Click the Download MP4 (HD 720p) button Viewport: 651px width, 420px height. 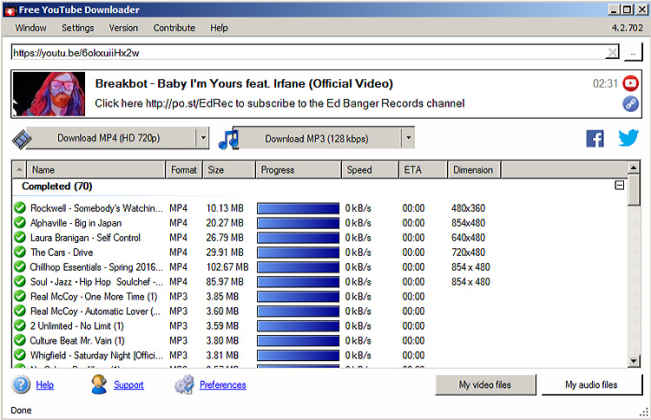click(x=103, y=138)
